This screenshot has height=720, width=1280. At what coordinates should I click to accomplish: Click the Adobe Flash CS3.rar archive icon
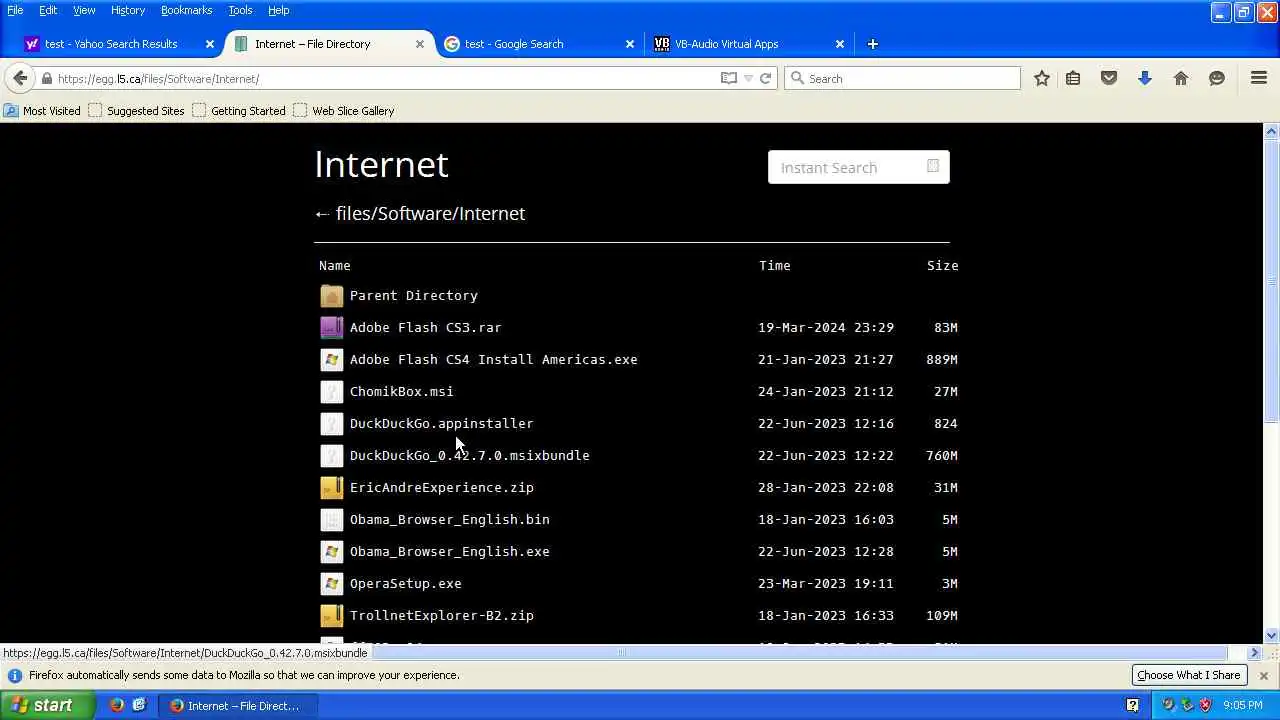[331, 327]
